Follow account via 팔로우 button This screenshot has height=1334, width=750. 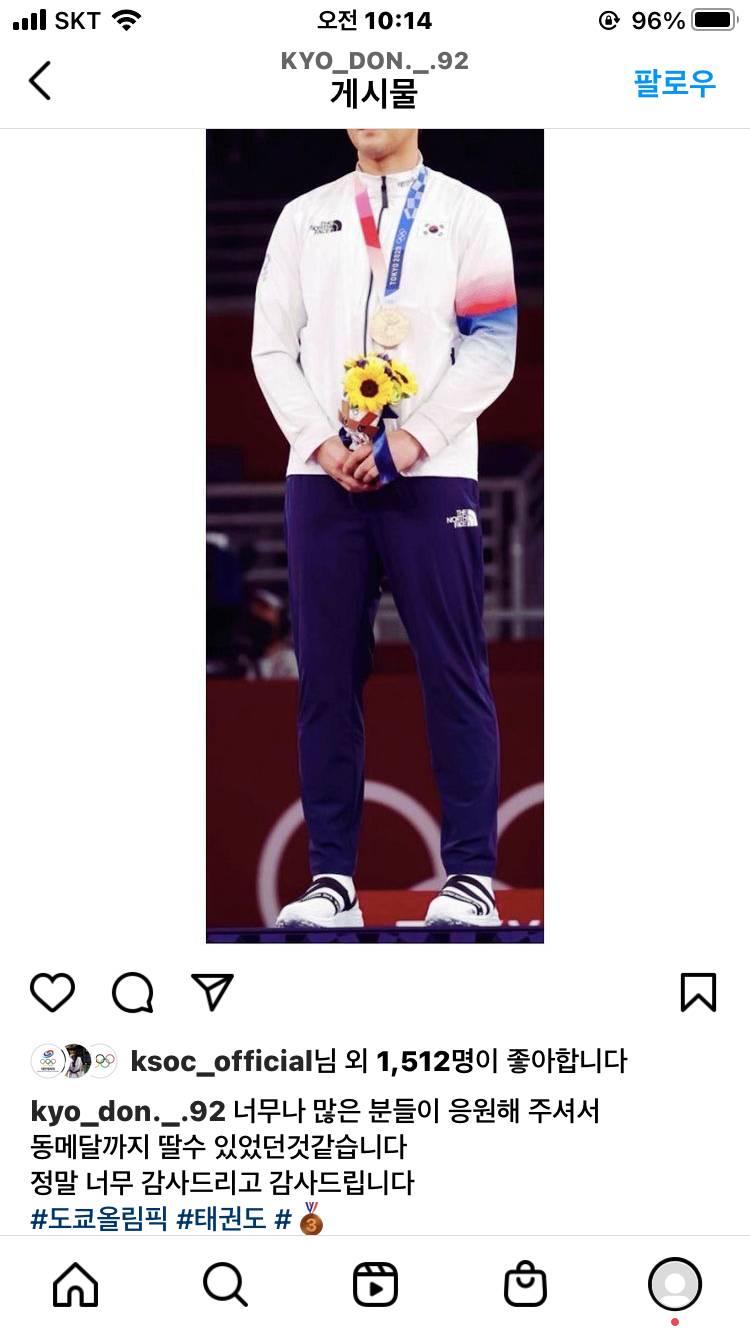[675, 83]
